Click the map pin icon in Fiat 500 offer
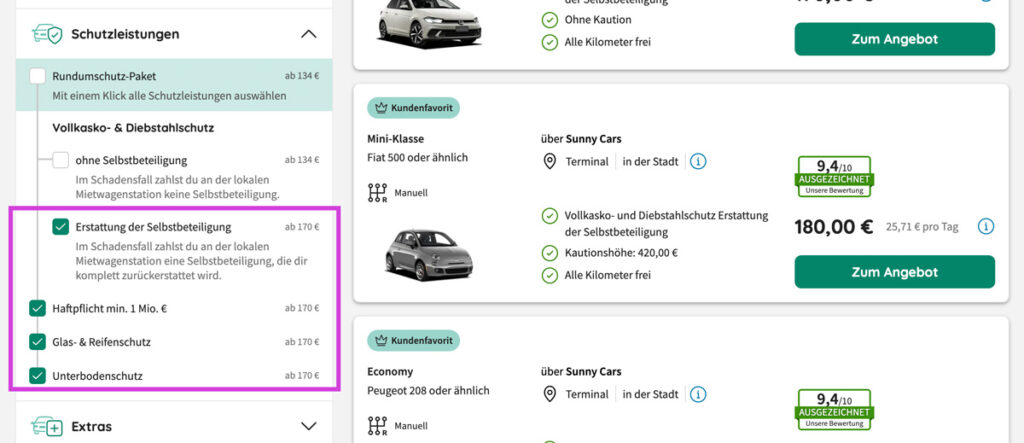 [x=550, y=161]
